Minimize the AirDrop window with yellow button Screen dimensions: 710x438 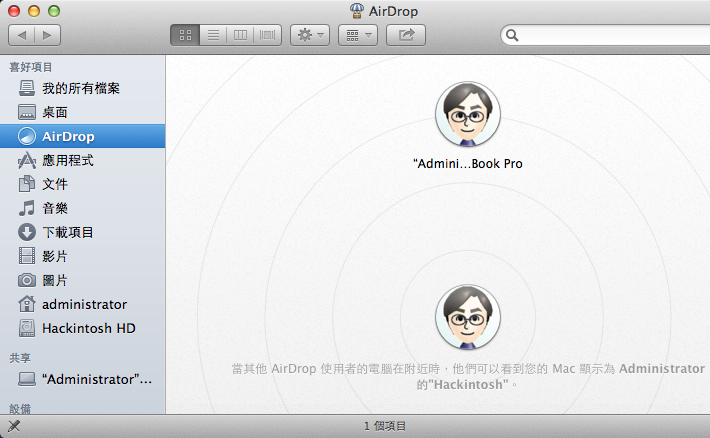click(x=34, y=11)
